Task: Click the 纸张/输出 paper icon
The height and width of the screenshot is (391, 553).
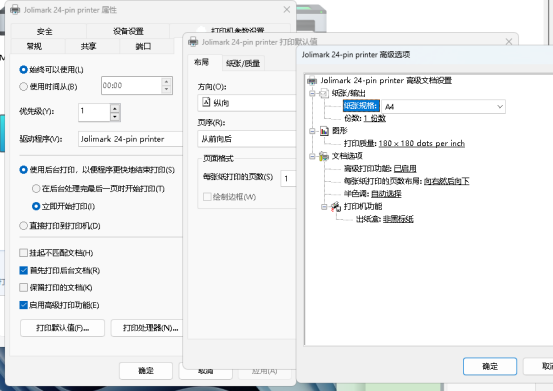Action: (x=324, y=93)
